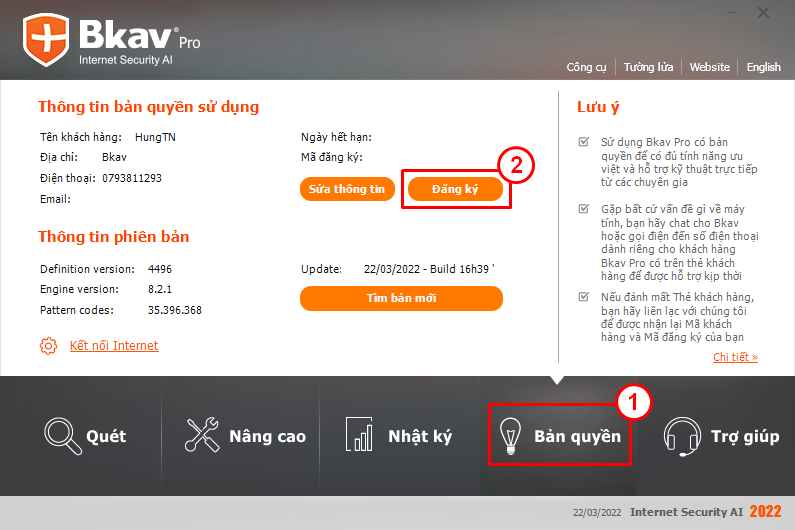Screen dimensions: 795x530
Task: Click the gear icon beside Kết nối Internet
Action: (x=49, y=346)
